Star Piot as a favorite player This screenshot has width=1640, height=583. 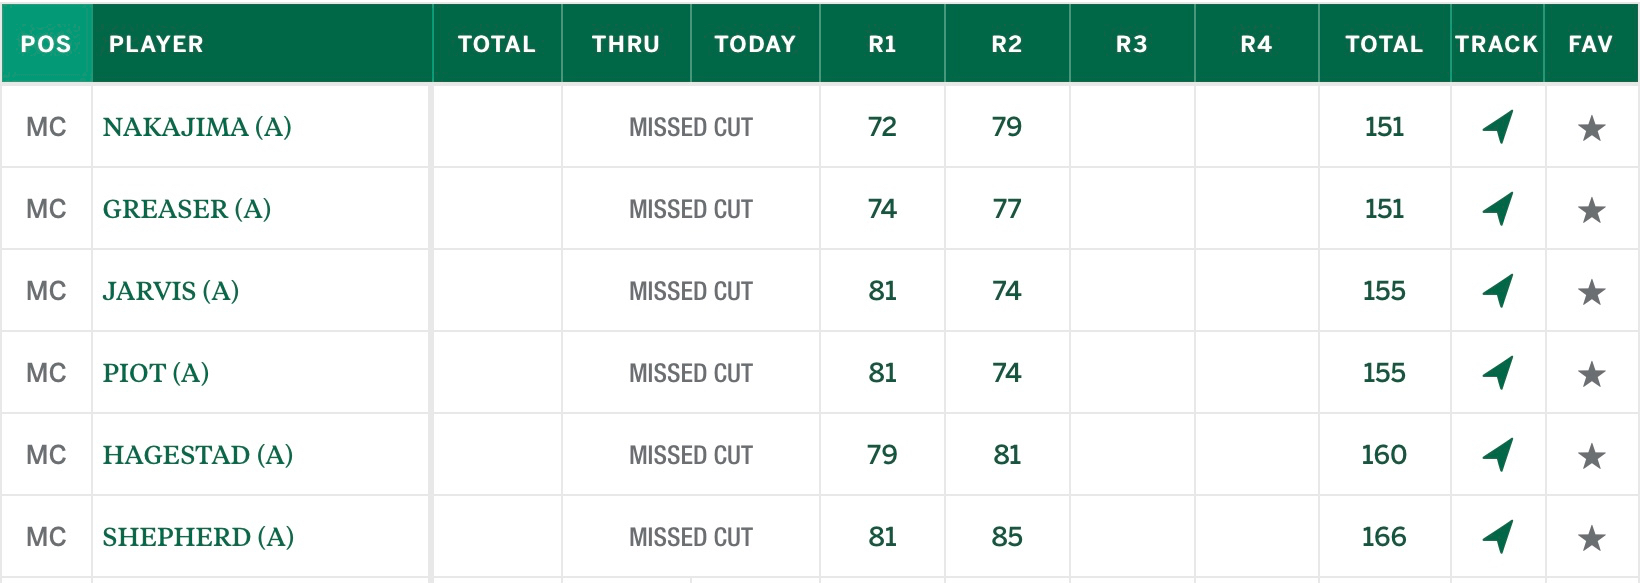[x=1591, y=374]
